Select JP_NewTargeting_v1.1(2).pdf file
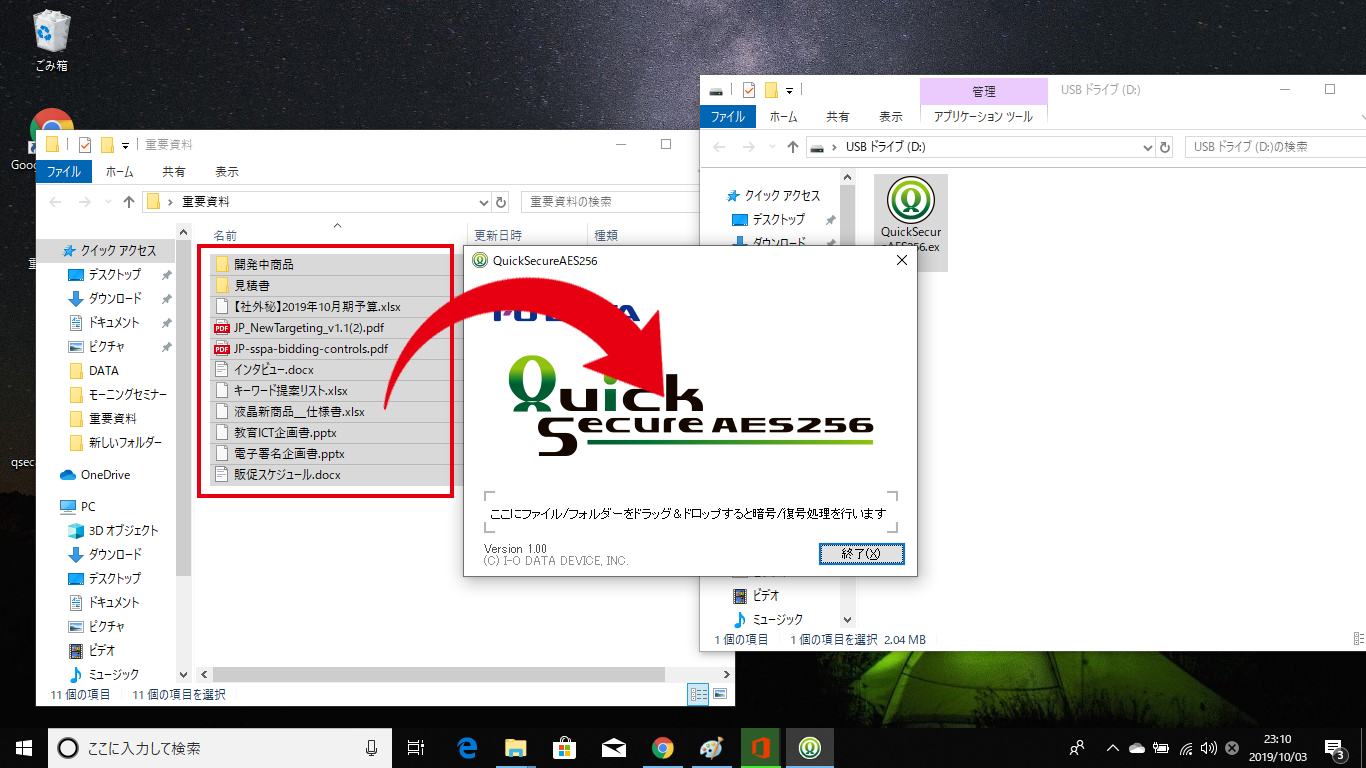 309,328
